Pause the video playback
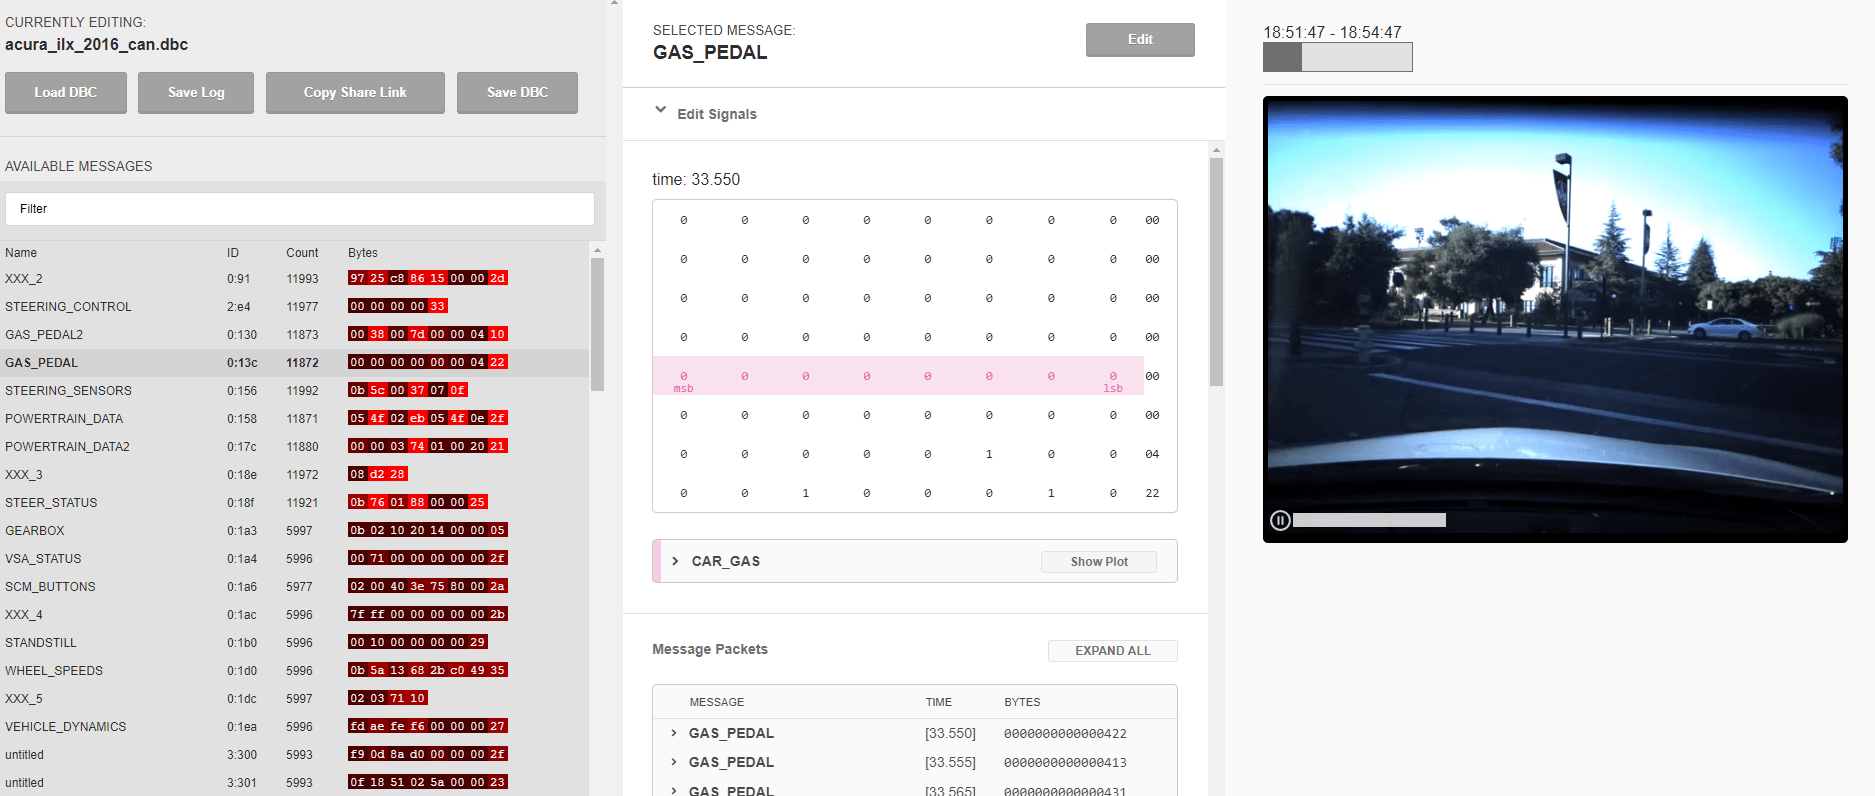This screenshot has height=796, width=1875. click(x=1279, y=520)
